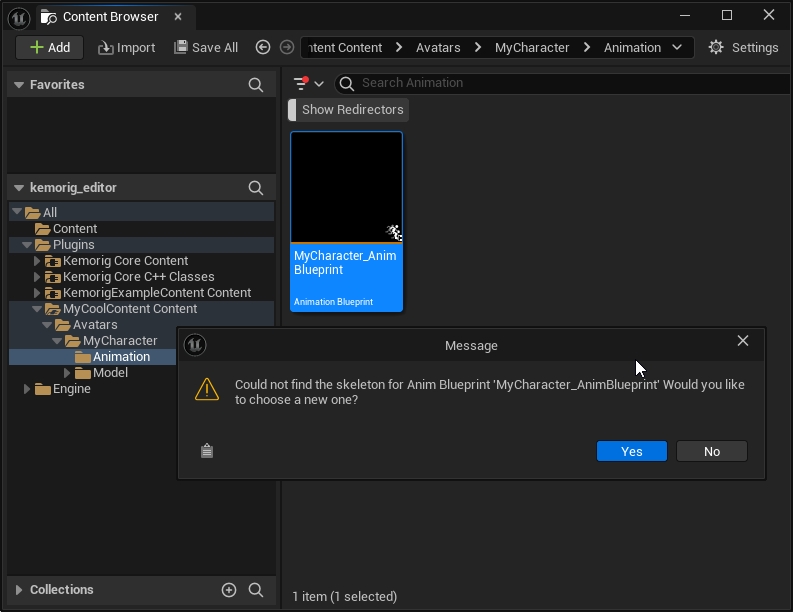Click the Favorites search magnifier icon
This screenshot has width=793, height=612.
pyautogui.click(x=256, y=85)
